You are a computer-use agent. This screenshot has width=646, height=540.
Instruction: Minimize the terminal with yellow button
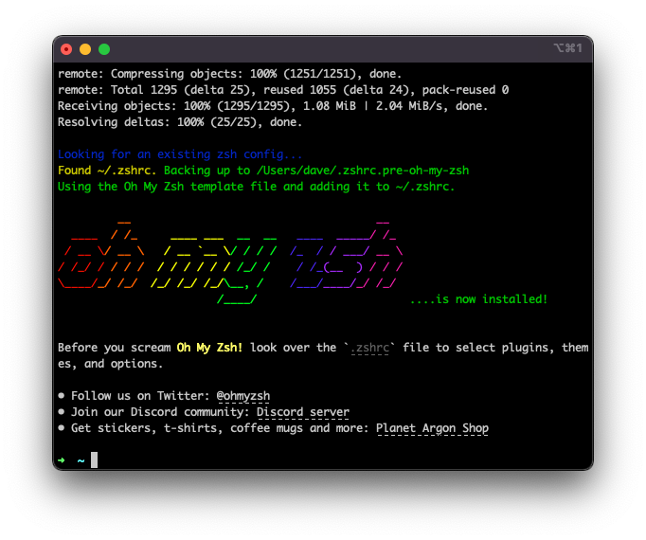tap(85, 49)
